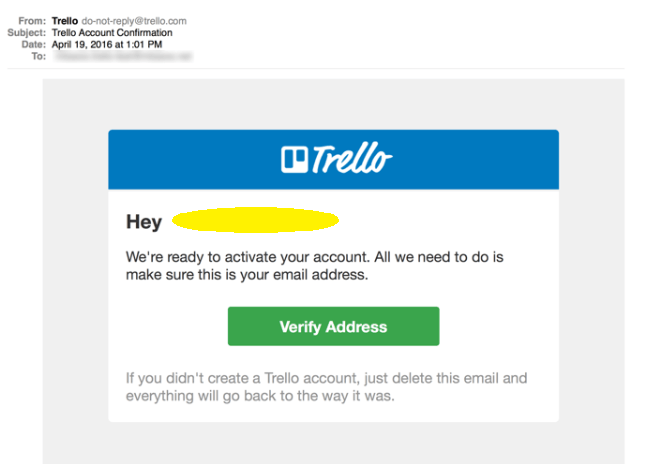651x464 pixels.
Task: Click the To: label in email header
Action: click(39, 56)
